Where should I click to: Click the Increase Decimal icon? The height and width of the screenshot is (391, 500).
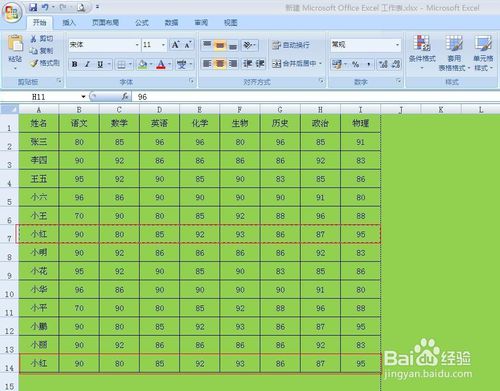383,64
